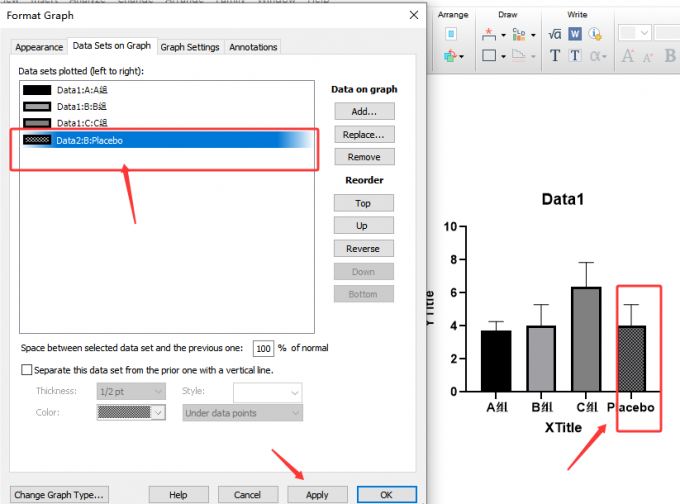Viewport: 680px width, 504px height.
Task: Click the Add... button
Action: (x=364, y=111)
